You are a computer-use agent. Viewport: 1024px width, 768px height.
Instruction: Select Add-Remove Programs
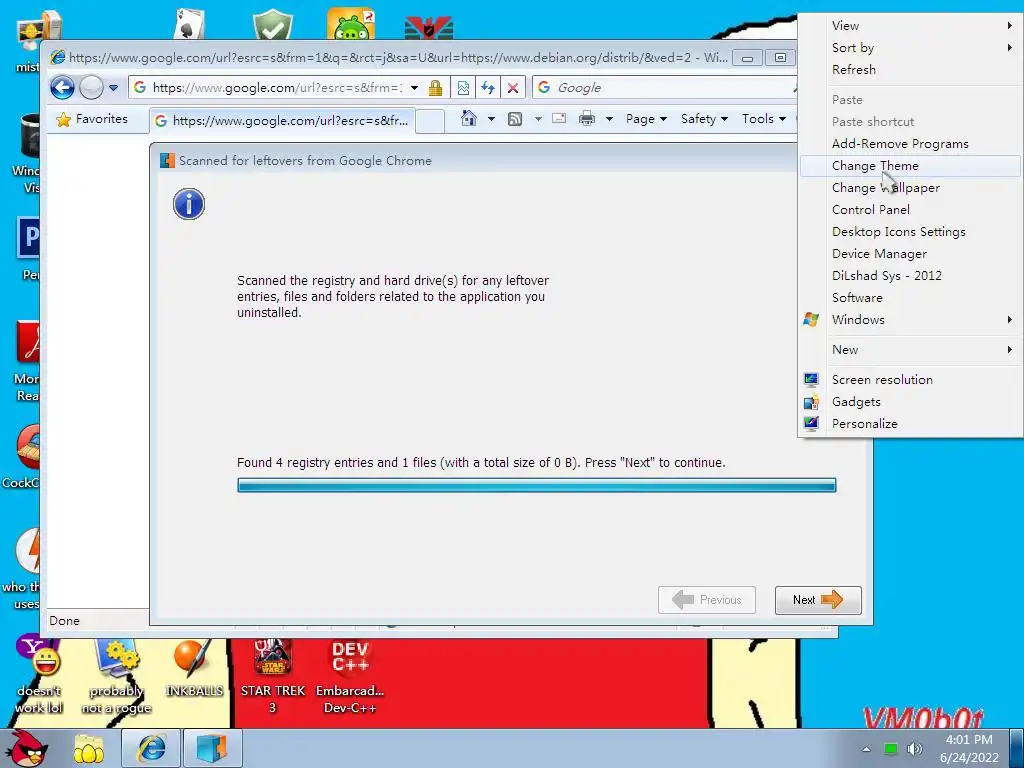coord(910,144)
